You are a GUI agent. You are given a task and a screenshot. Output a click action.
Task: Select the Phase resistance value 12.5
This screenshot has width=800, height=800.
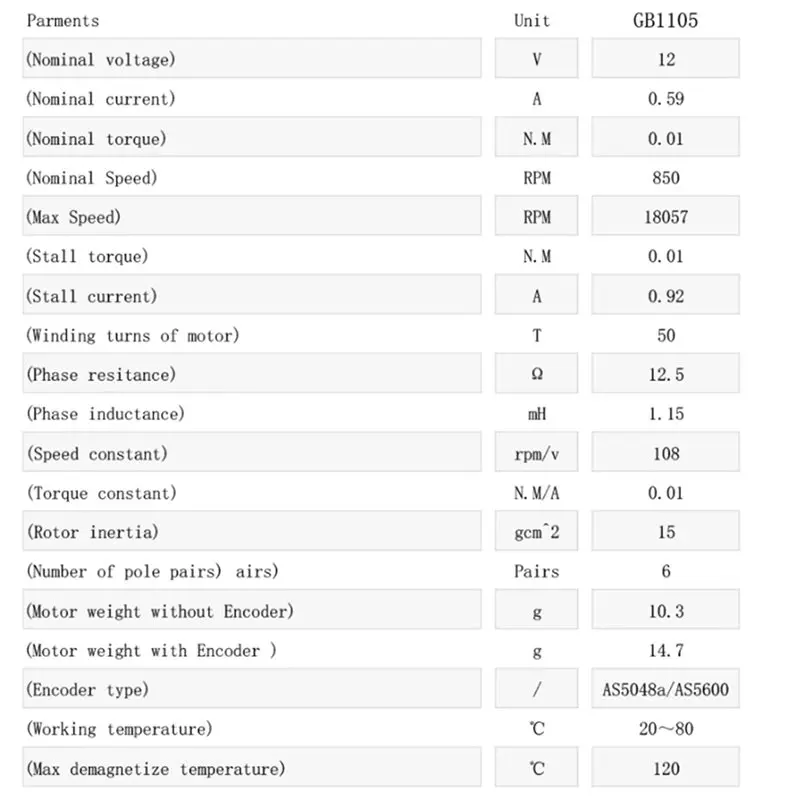(x=666, y=375)
